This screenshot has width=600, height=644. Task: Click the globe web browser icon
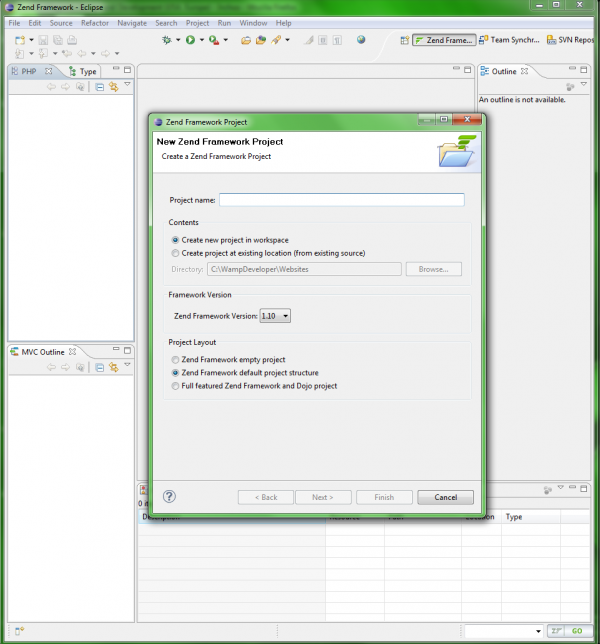click(361, 40)
